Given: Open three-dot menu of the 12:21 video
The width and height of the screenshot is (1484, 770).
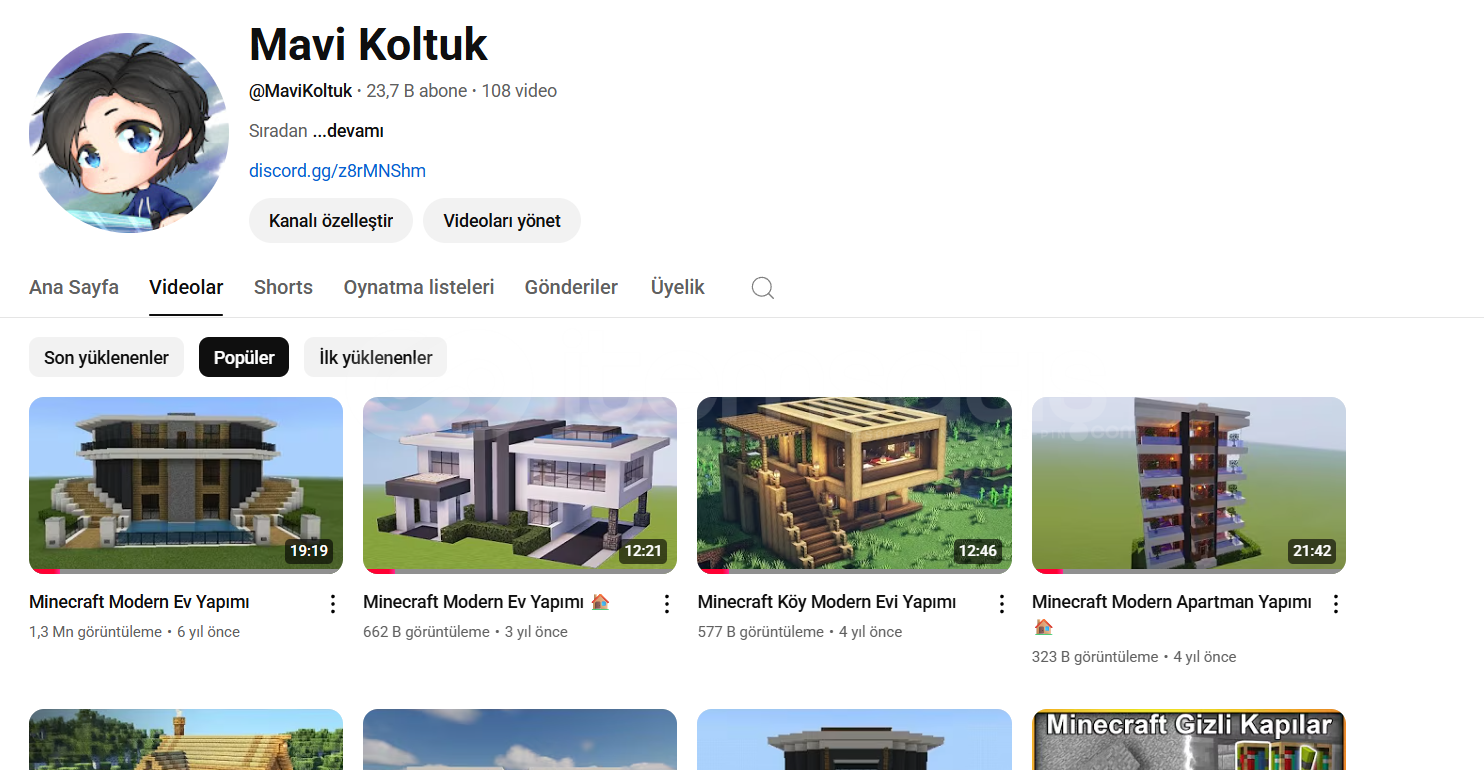Looking at the screenshot, I should coord(667,604).
